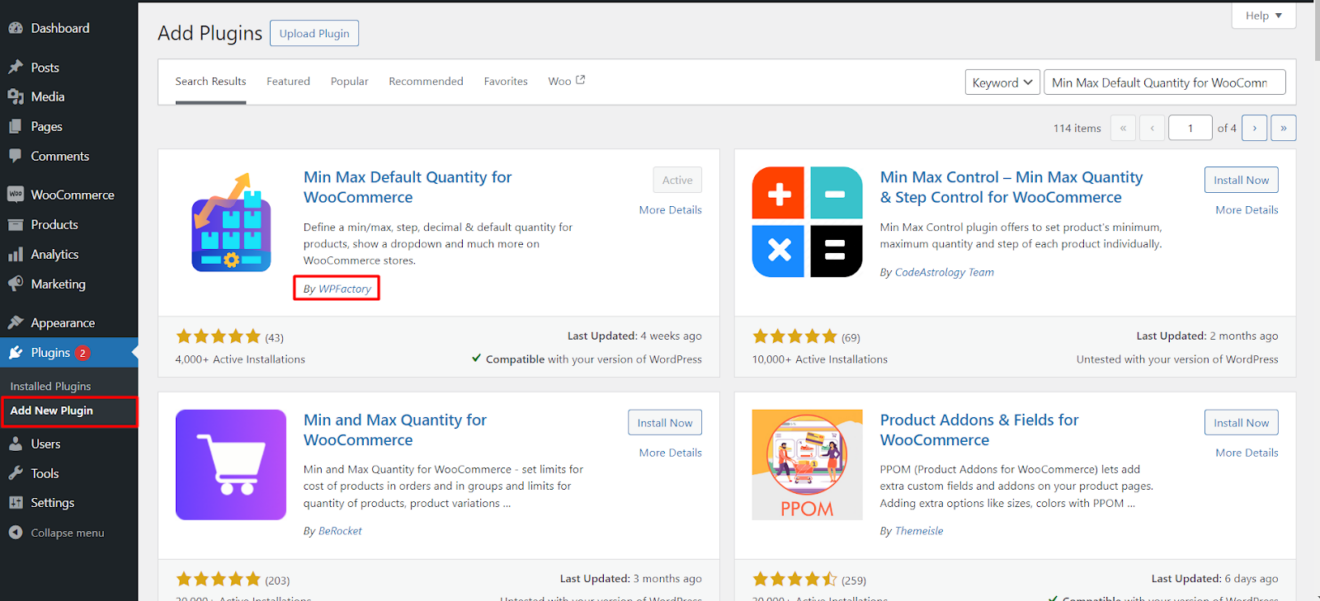This screenshot has height=601, width=1320.
Task: Switch to the Featured plugins tab
Action: (x=288, y=81)
